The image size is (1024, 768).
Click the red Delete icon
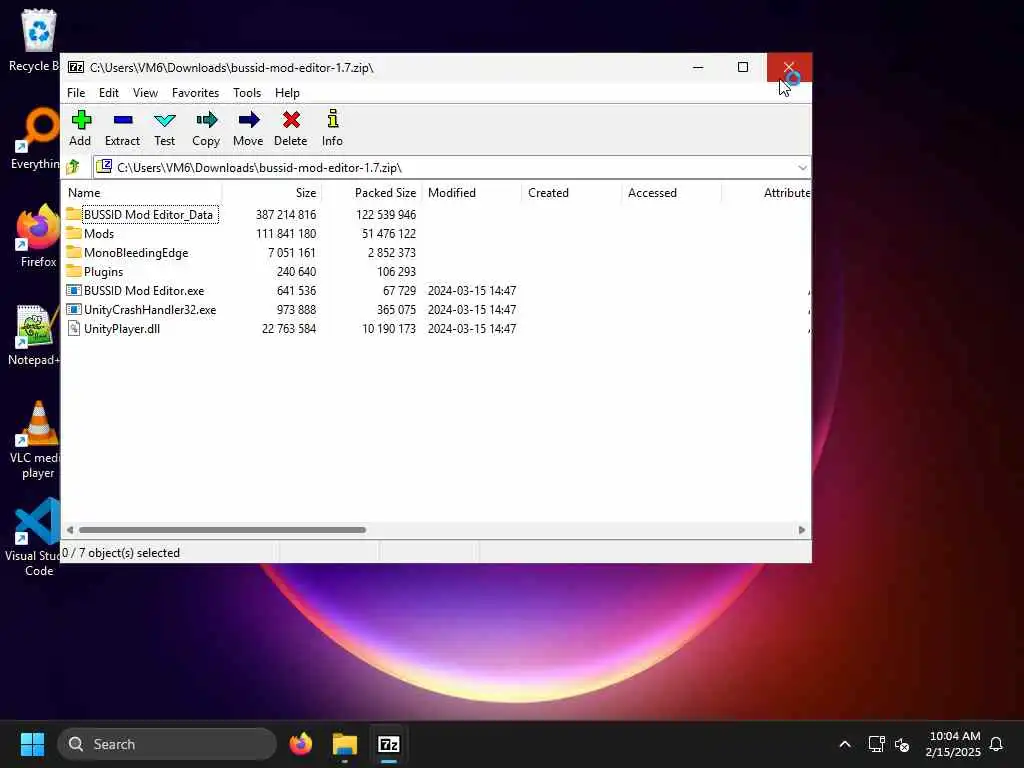tap(291, 120)
